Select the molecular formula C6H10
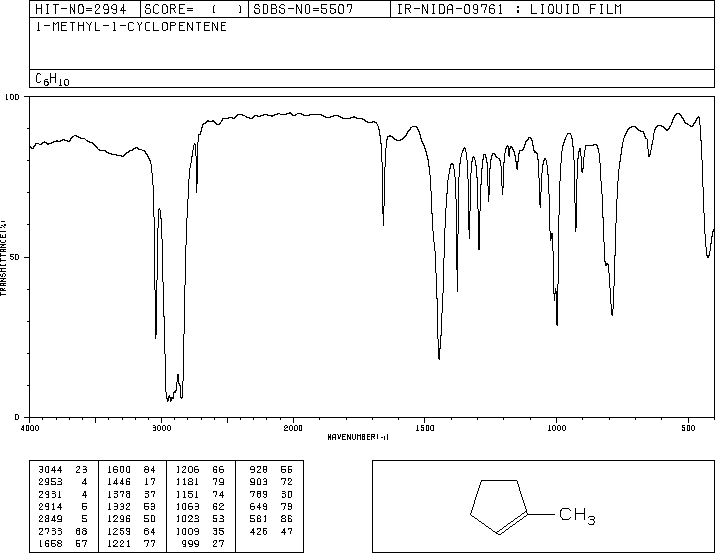 point(52,79)
